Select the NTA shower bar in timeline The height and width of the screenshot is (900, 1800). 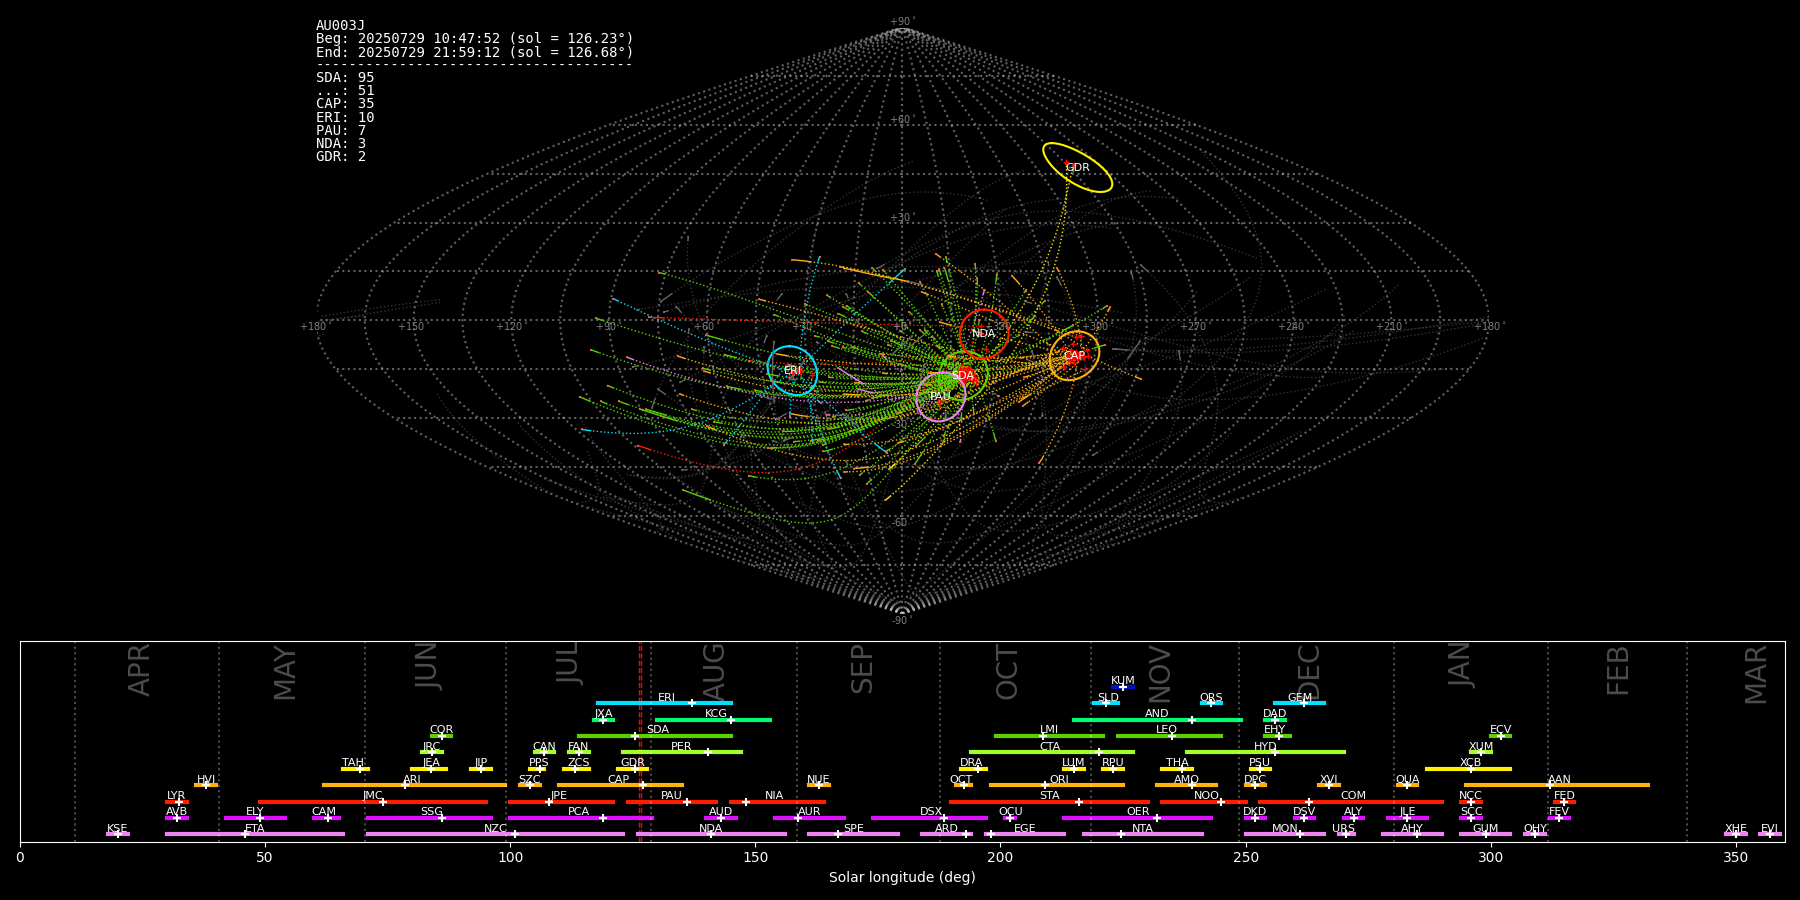pyautogui.click(x=1142, y=834)
